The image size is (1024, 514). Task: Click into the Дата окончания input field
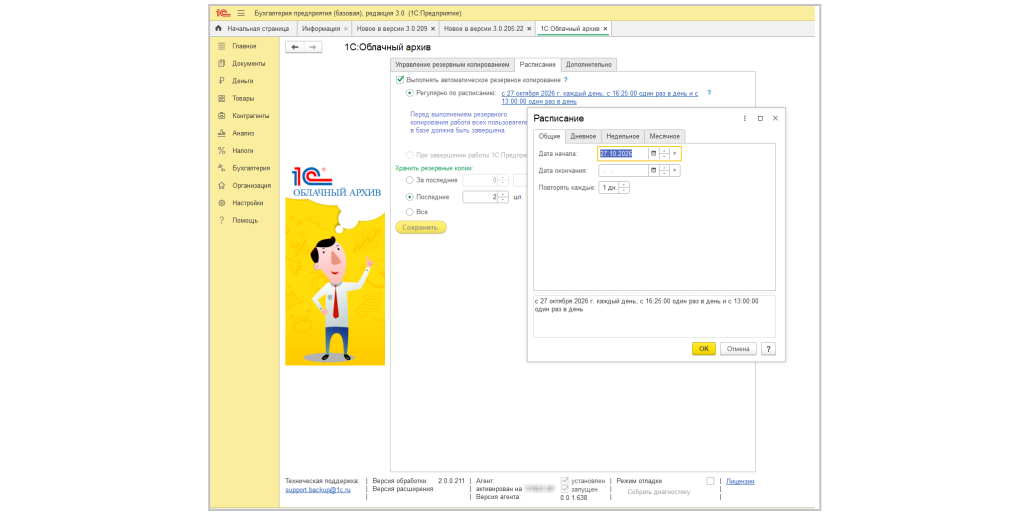(623, 170)
